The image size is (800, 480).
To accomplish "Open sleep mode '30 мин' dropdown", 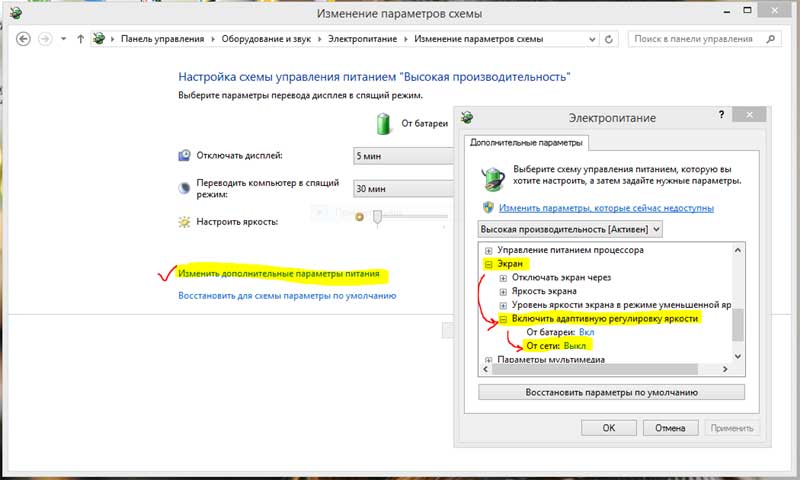I will pos(404,189).
